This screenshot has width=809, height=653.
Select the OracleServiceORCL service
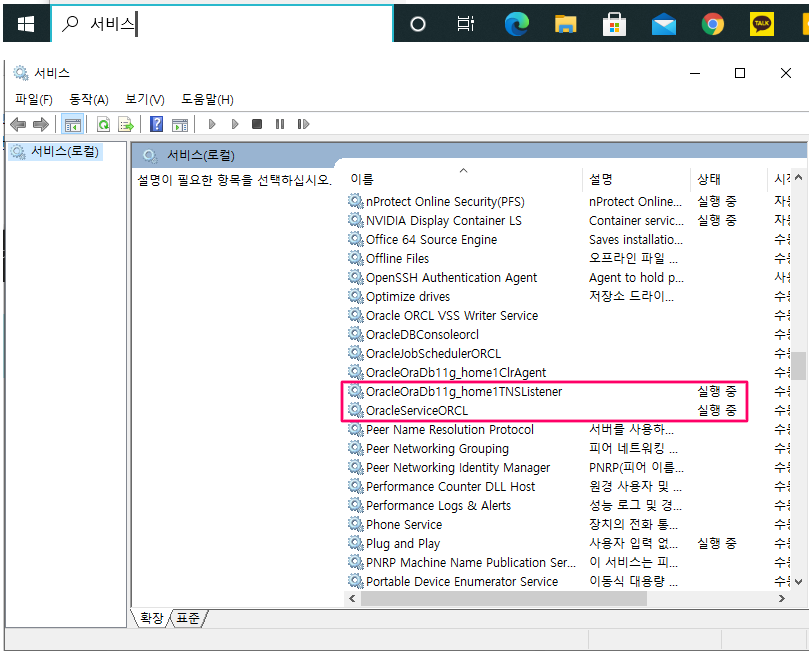click(417, 411)
